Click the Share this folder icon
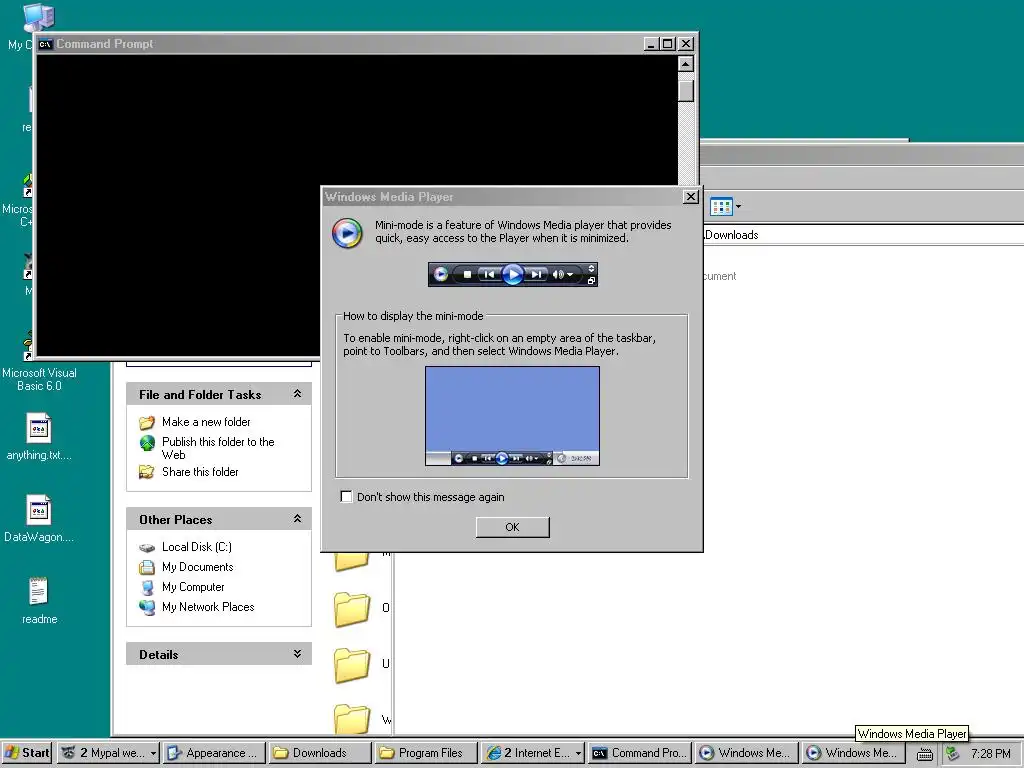This screenshot has height=768, width=1024. [x=147, y=472]
